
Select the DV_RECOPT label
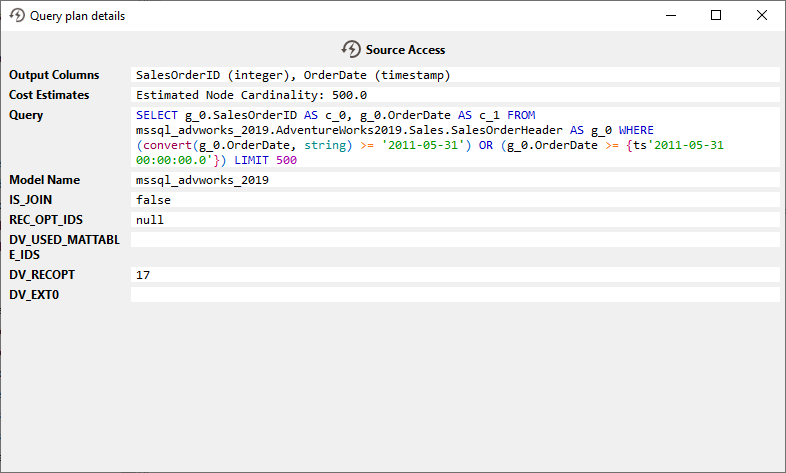click(x=42, y=274)
